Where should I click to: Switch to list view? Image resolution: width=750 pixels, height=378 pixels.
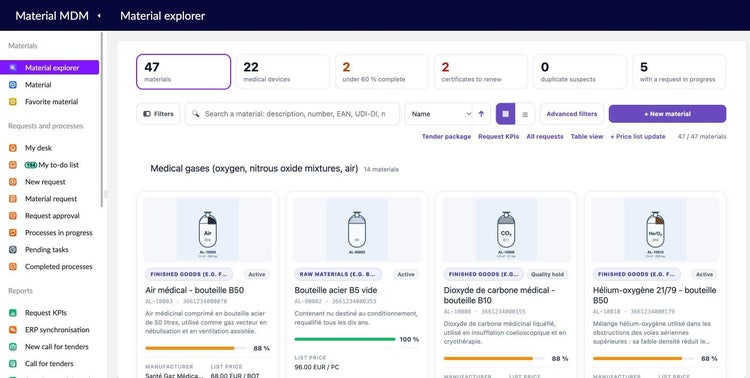click(x=525, y=114)
